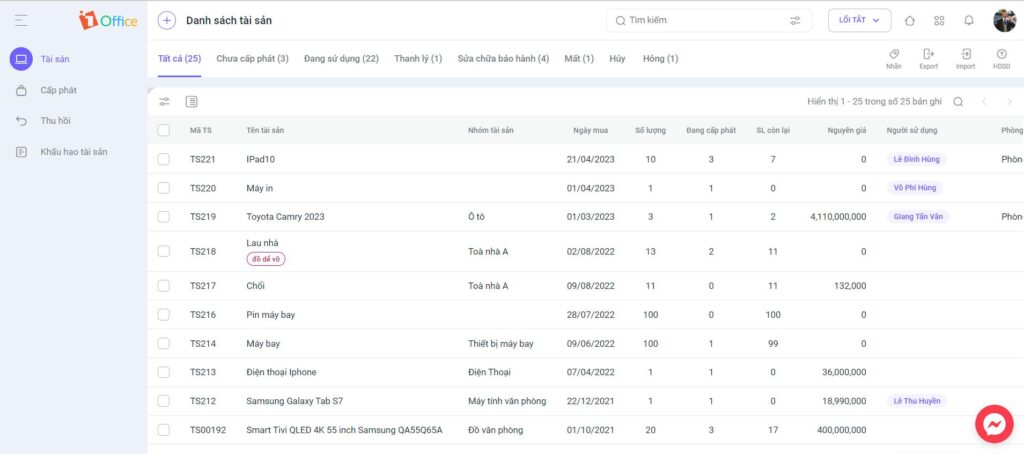This screenshot has width=1024, height=454.
Task: Click the Export icon
Action: point(928,59)
